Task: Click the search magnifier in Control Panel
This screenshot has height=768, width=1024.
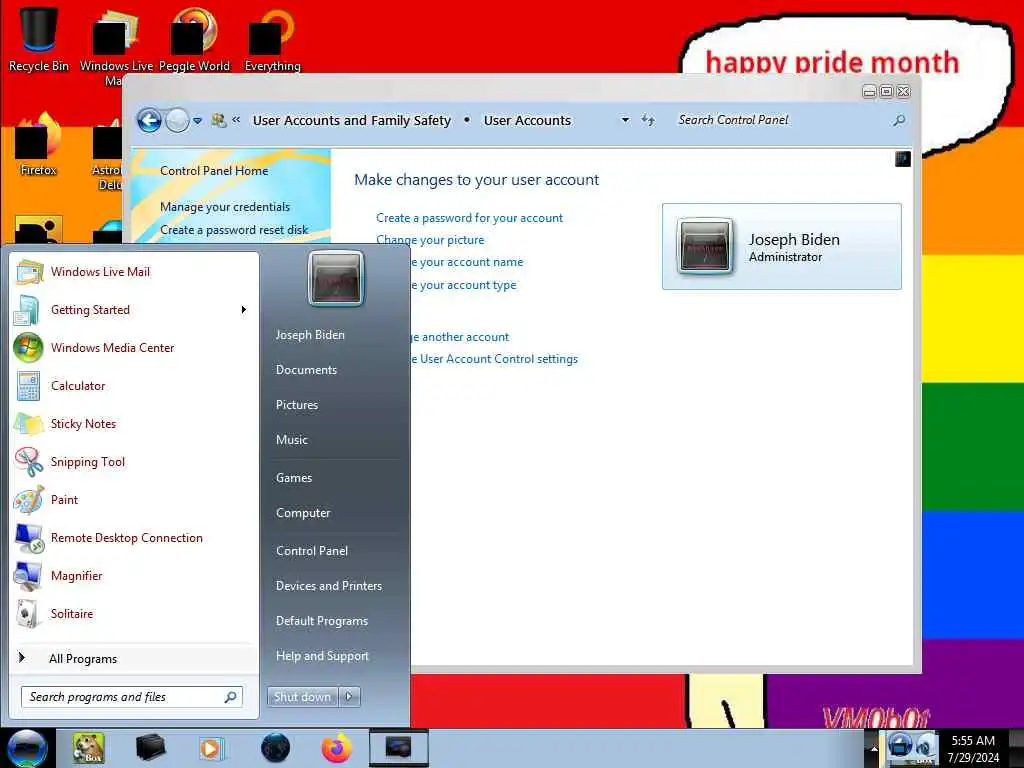Action: coord(899,120)
